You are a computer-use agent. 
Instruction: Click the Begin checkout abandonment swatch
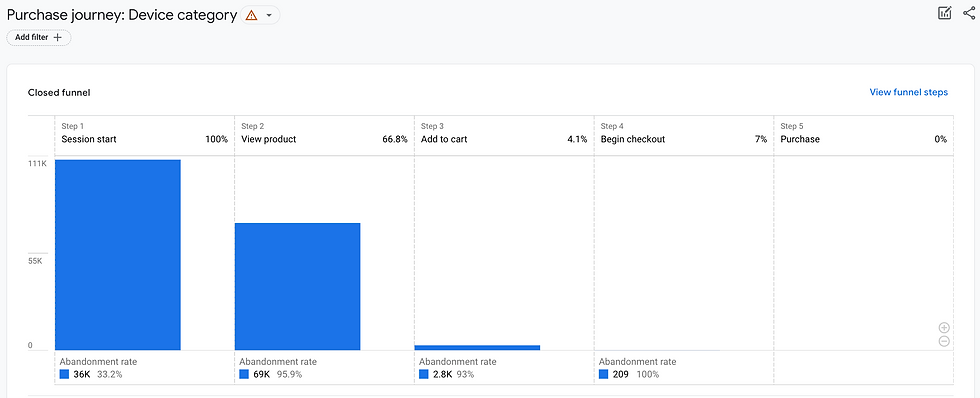pyautogui.click(x=603, y=374)
